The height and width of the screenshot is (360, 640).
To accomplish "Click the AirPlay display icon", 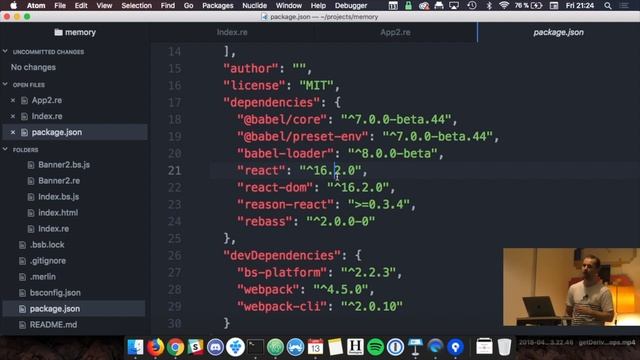I will pos(454,5).
